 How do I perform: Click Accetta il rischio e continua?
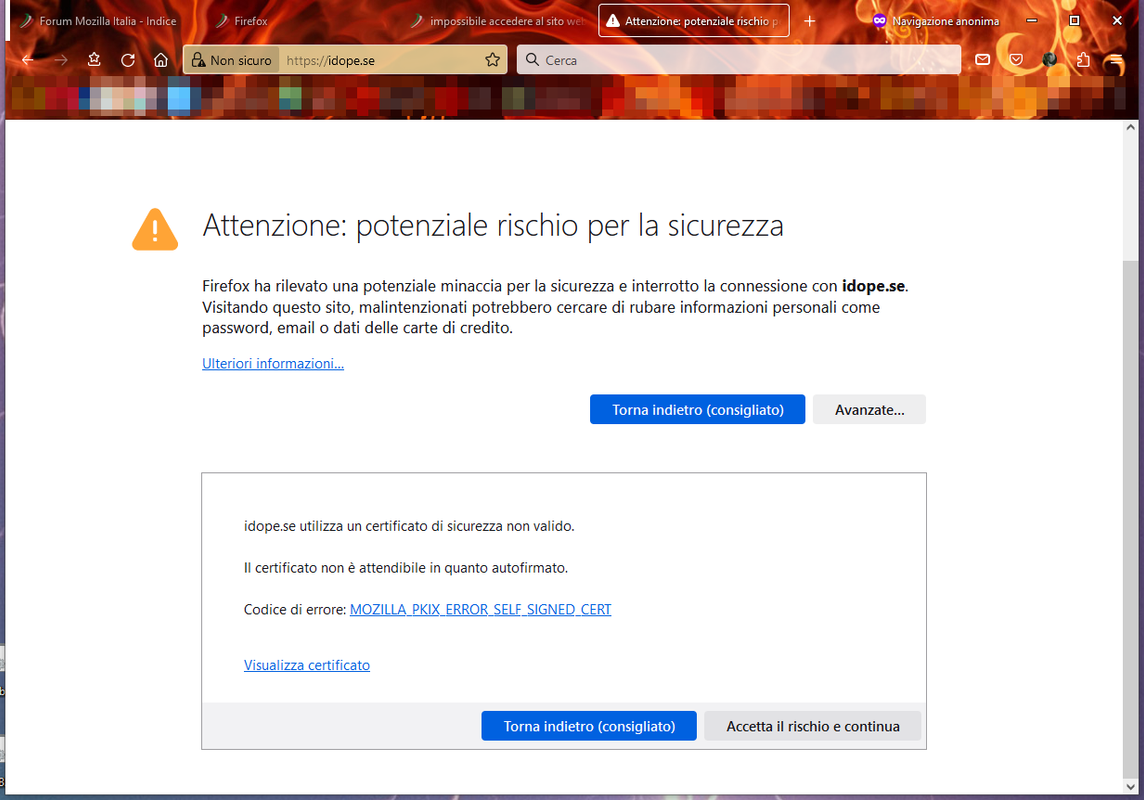[x=813, y=726]
